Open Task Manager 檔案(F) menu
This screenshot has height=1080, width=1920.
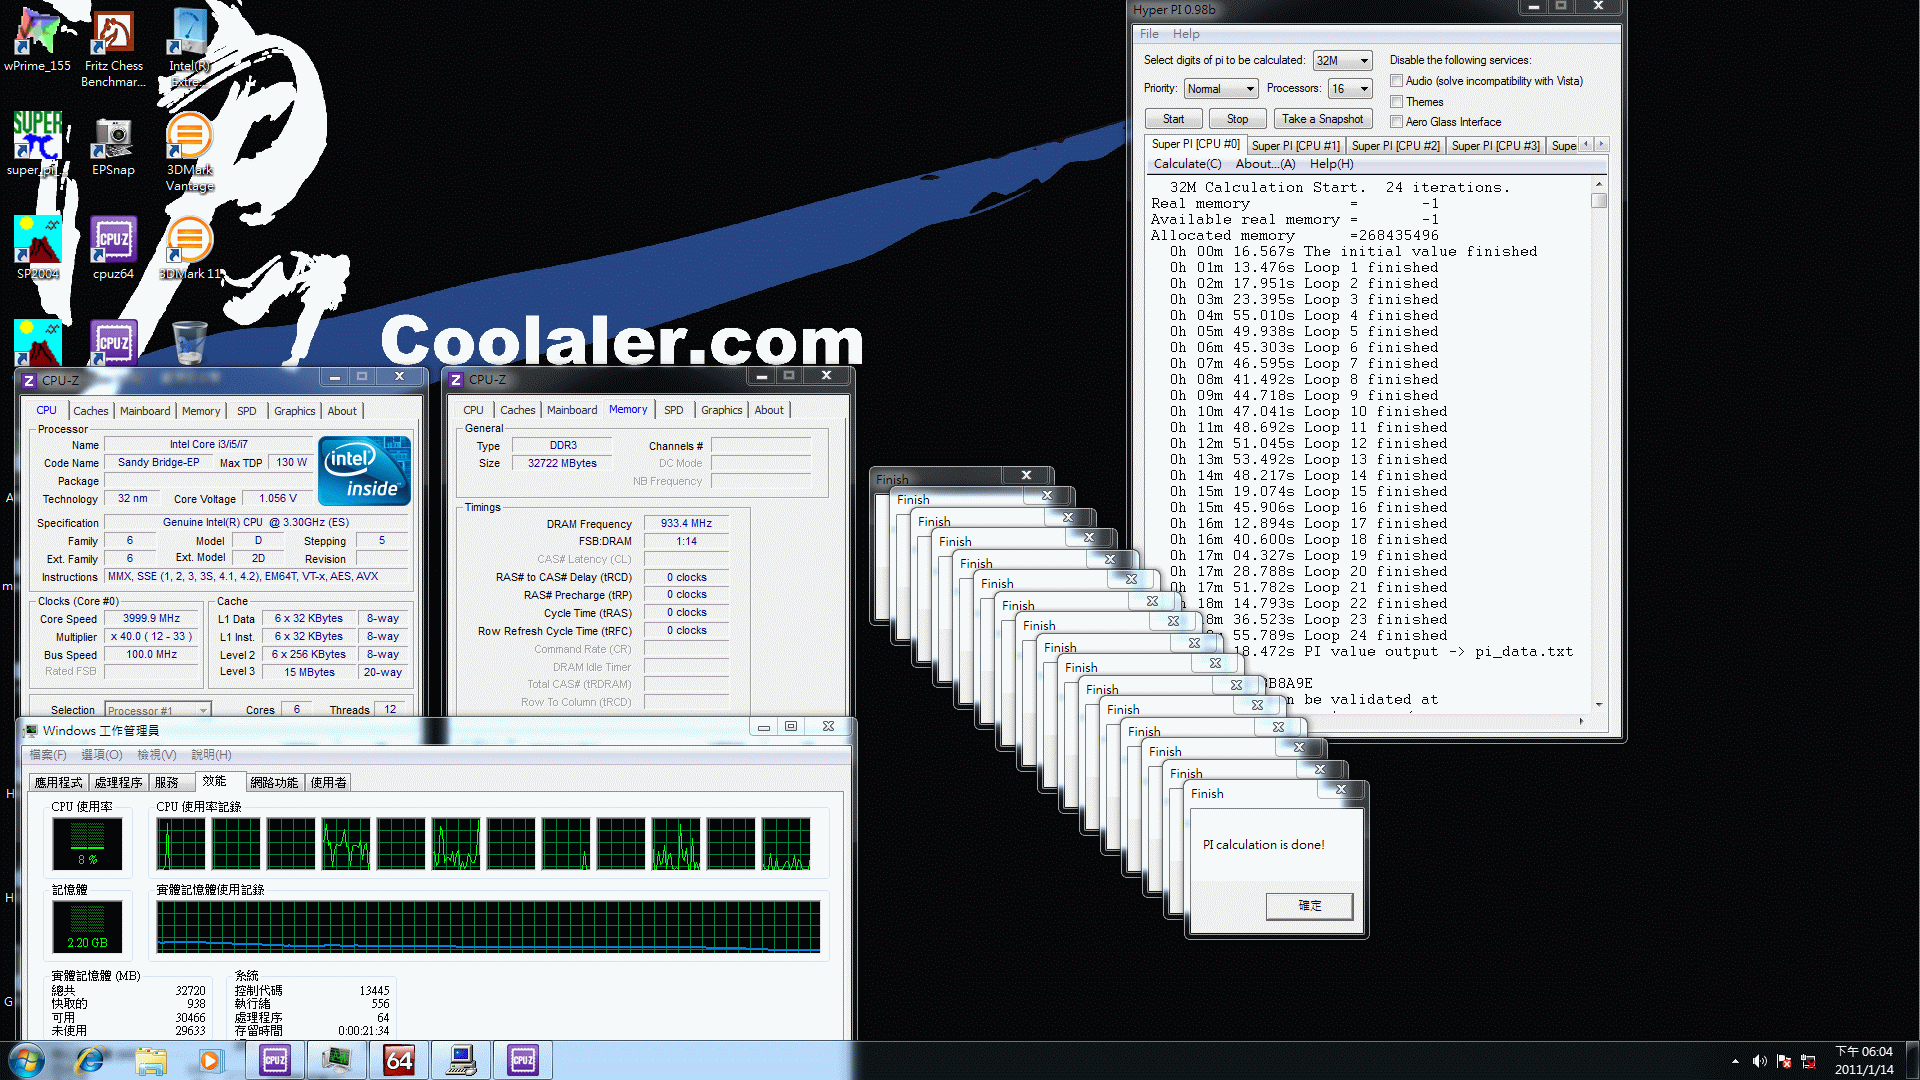coord(48,755)
